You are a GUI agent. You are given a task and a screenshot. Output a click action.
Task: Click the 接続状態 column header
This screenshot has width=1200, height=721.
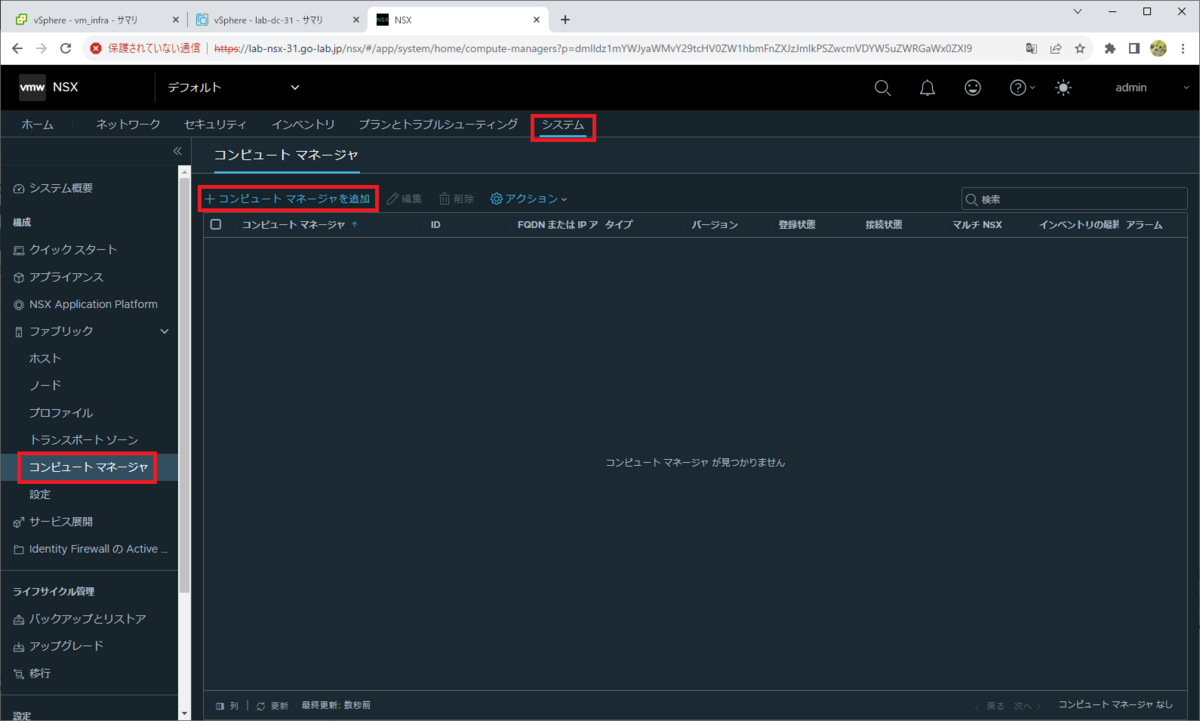pyautogui.click(x=884, y=225)
